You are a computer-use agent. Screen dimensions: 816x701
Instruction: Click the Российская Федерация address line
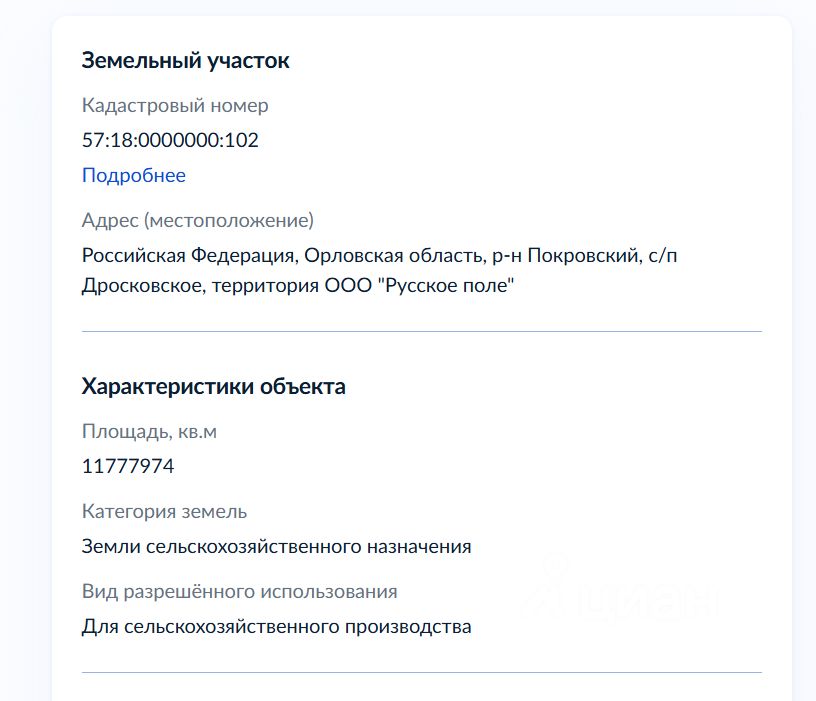click(190, 256)
